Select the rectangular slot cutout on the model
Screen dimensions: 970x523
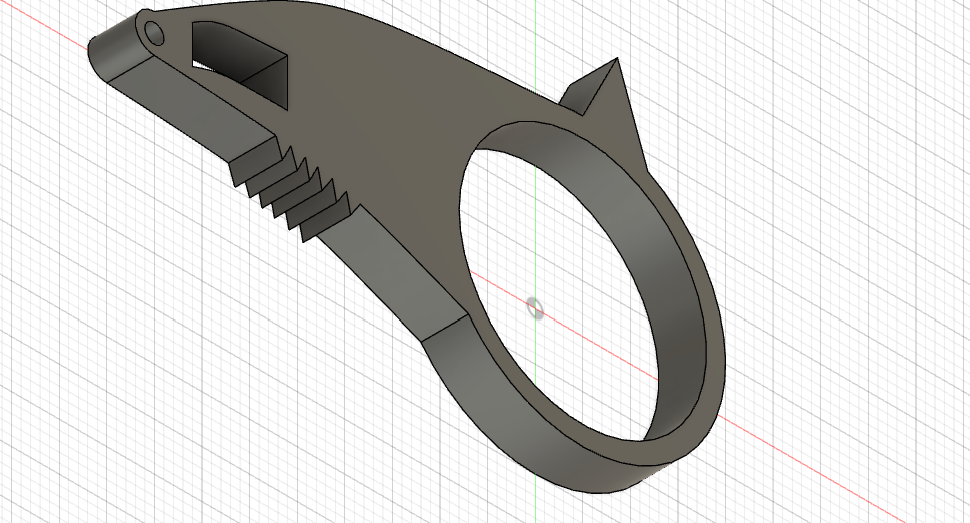240,64
